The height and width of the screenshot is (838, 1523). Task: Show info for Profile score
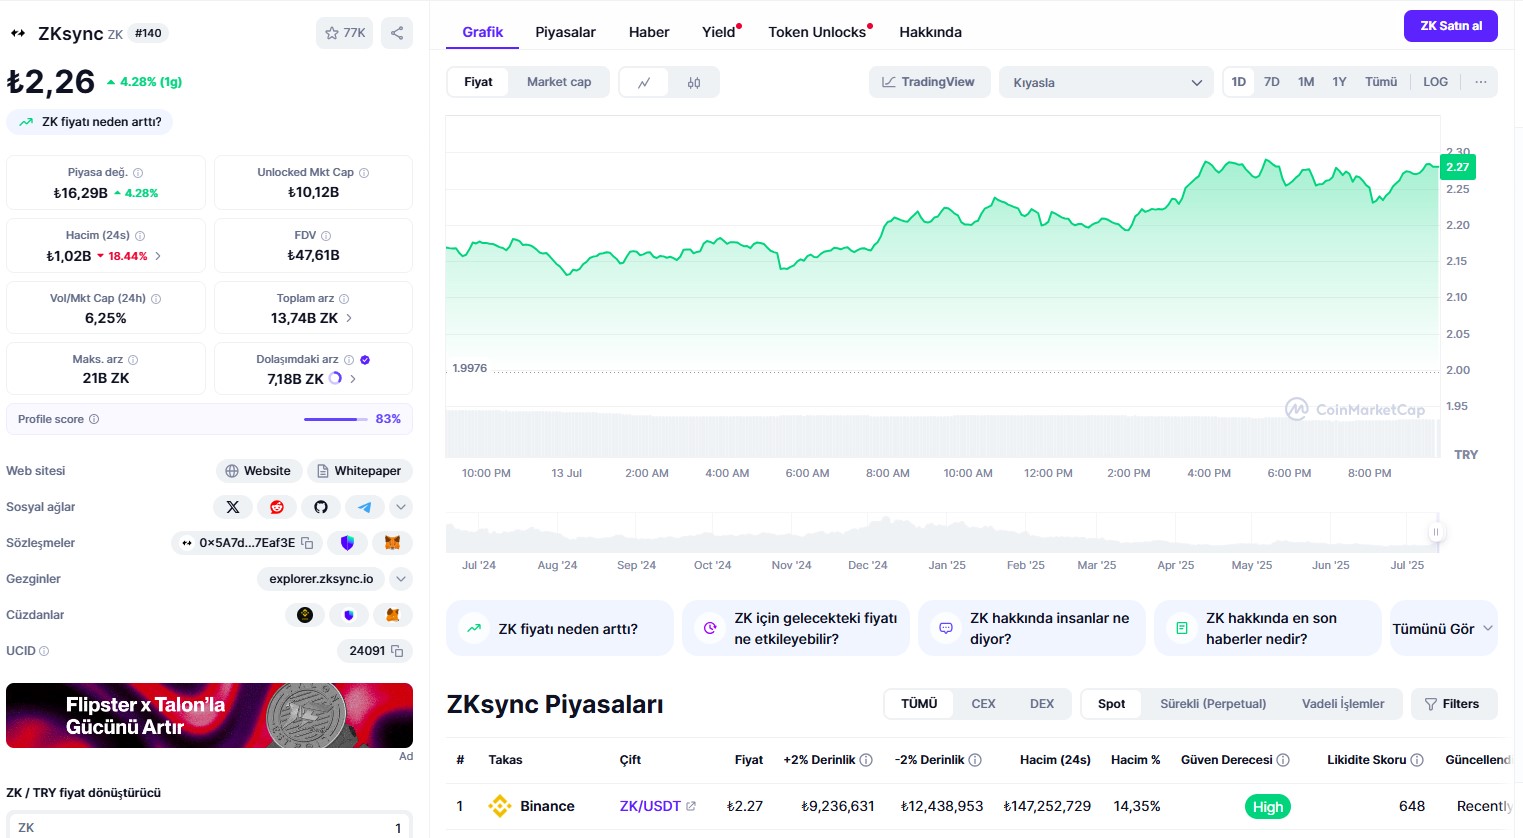coord(94,419)
